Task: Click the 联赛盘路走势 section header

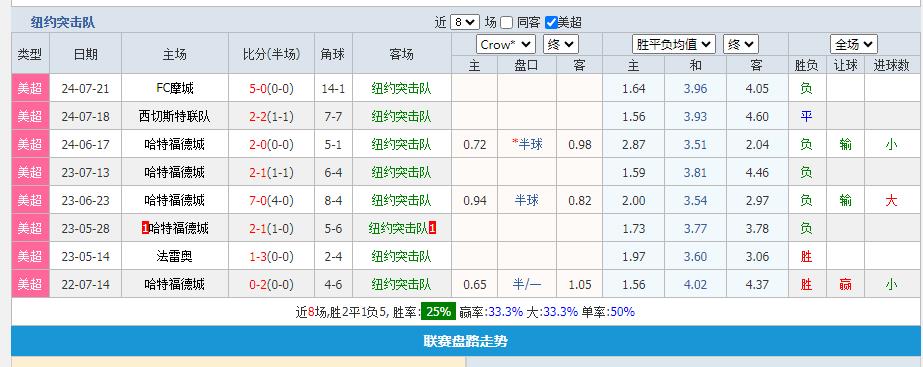Action: pos(466,341)
